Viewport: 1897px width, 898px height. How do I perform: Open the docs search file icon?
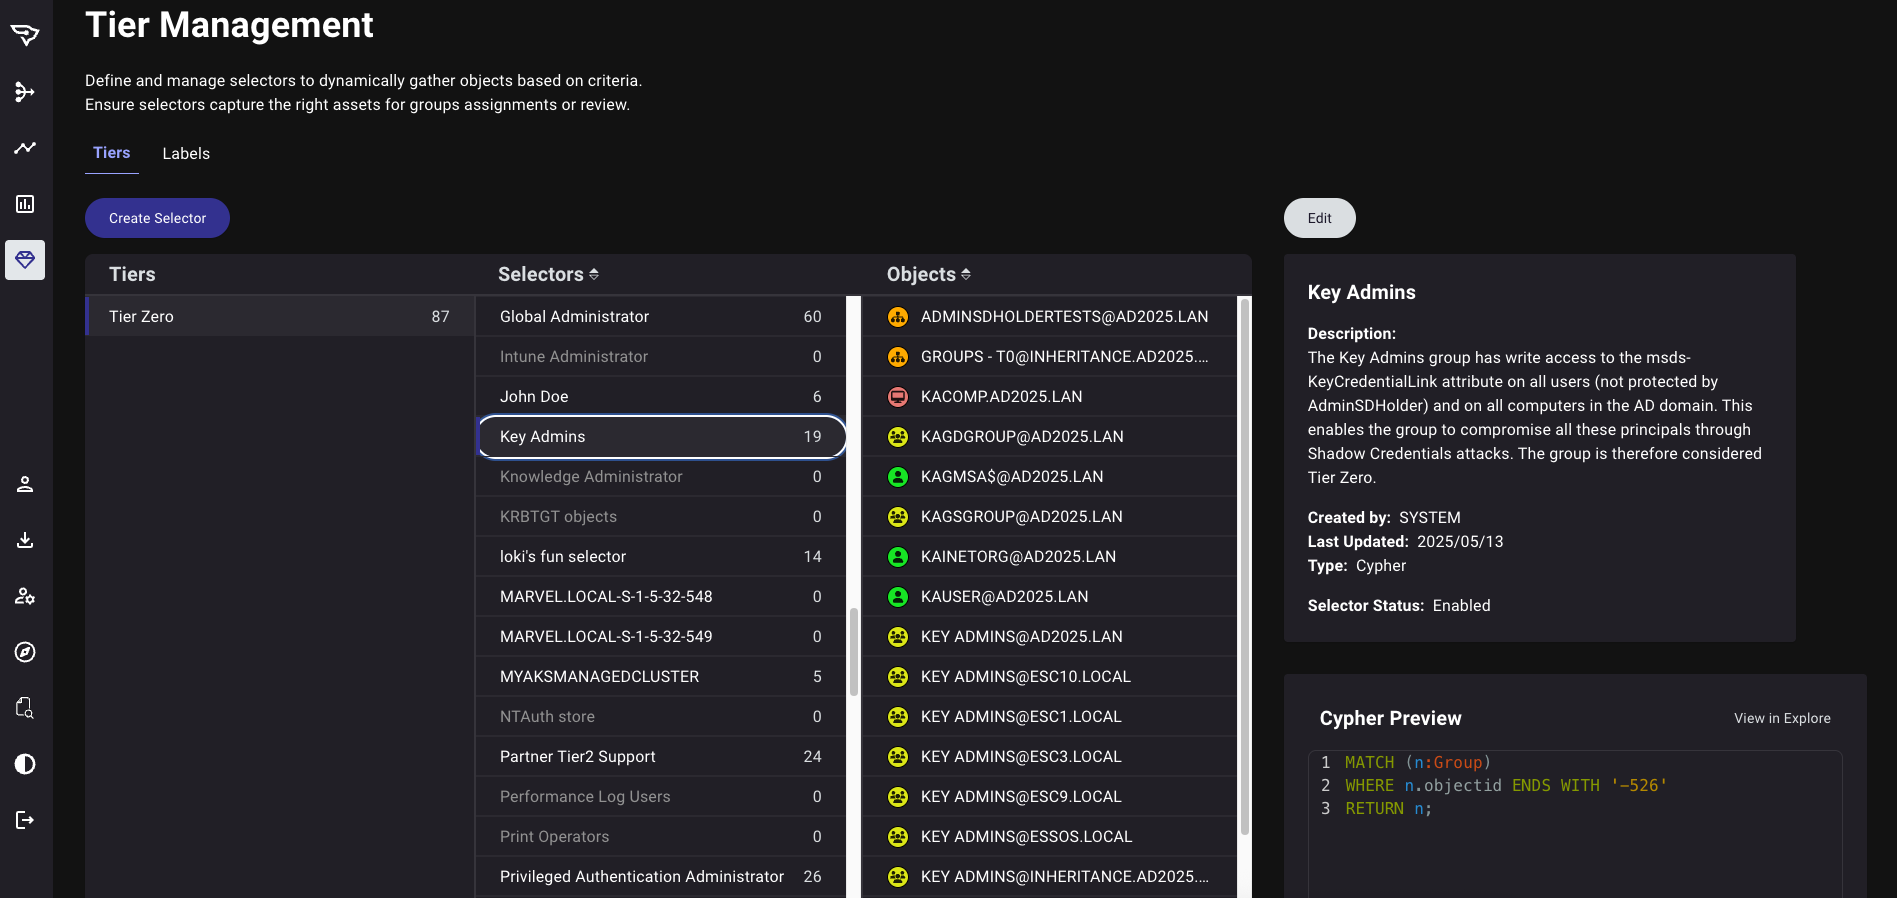pos(25,708)
